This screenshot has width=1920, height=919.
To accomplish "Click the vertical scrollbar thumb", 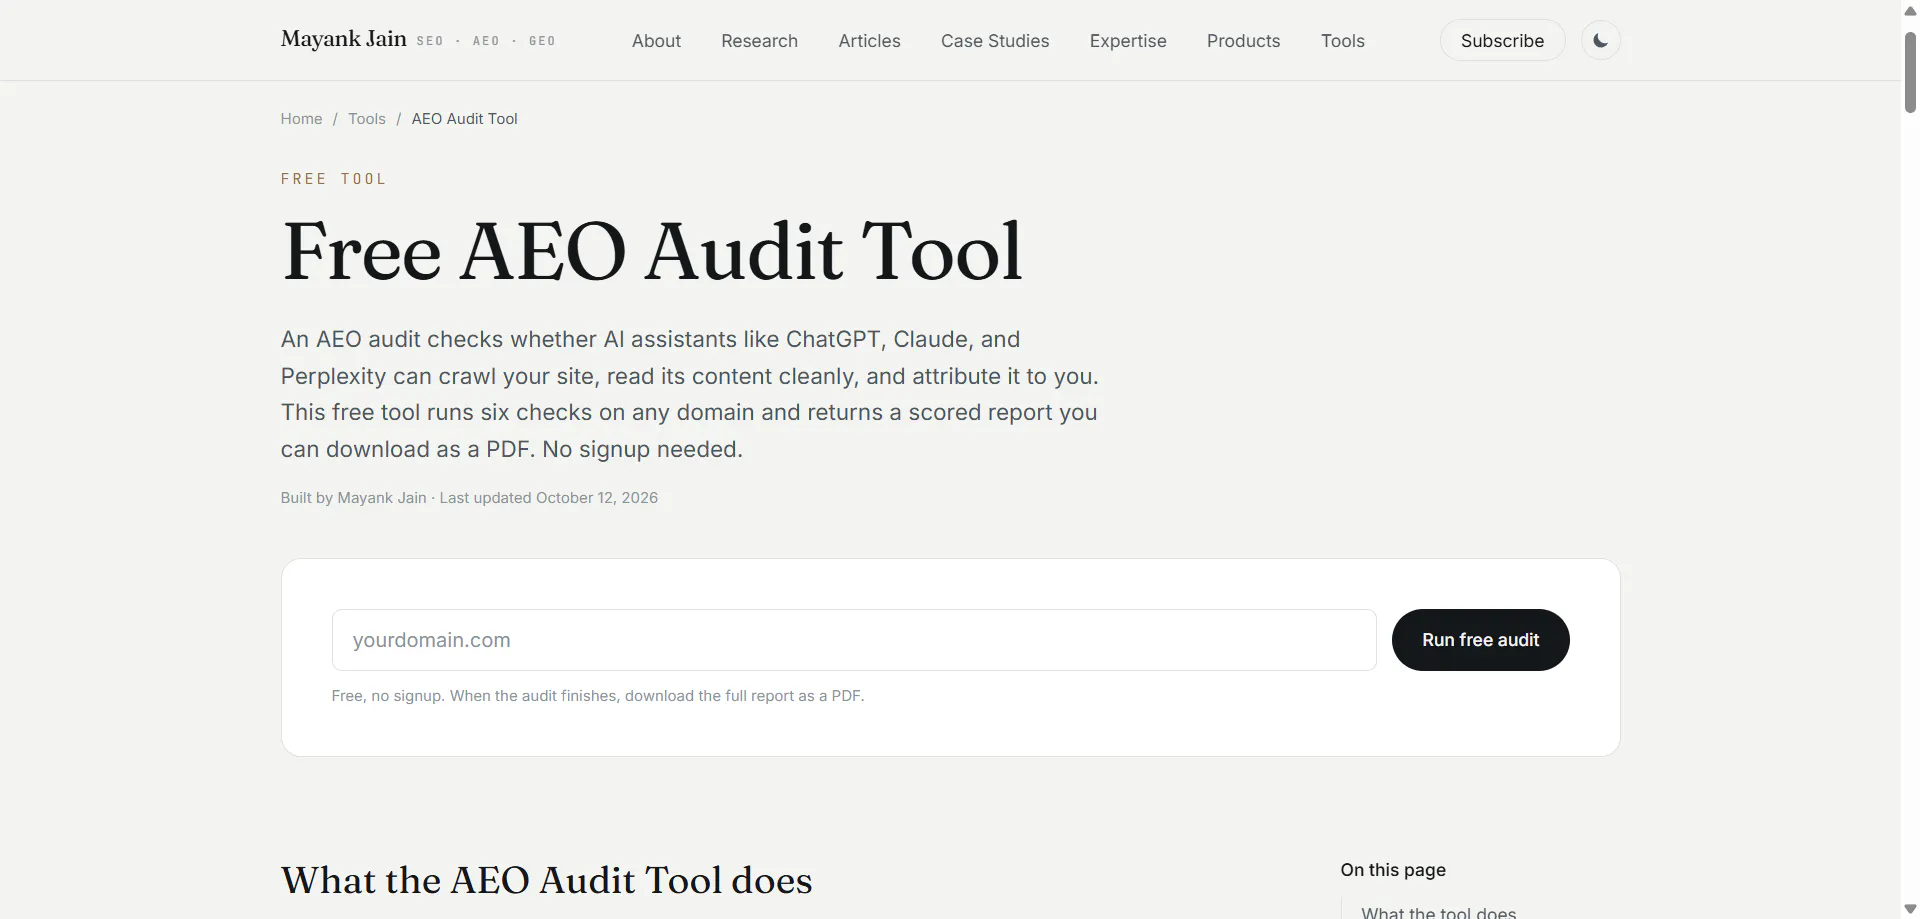I will [x=1910, y=72].
